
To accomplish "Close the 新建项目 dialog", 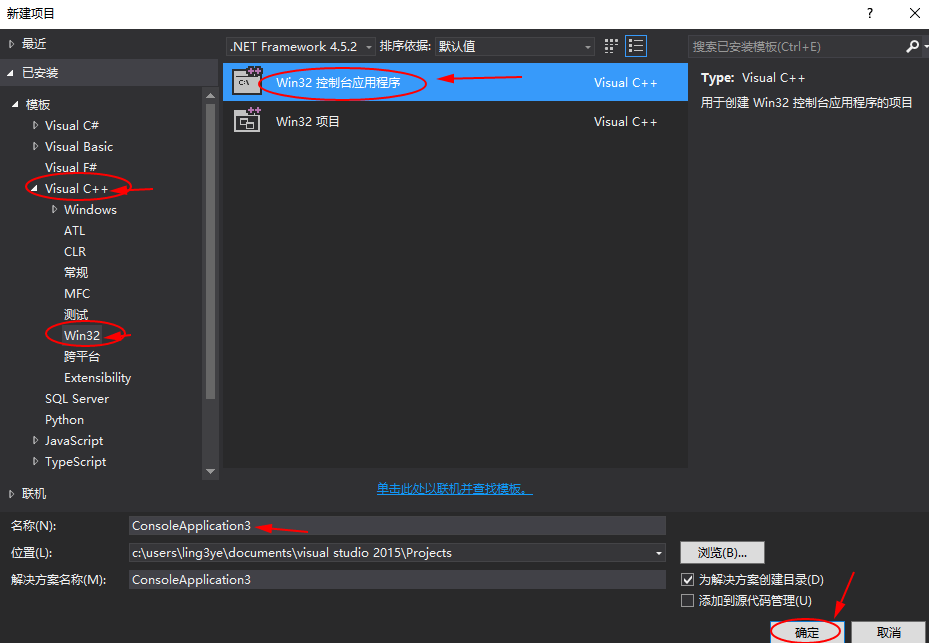I will pyautogui.click(x=914, y=13).
